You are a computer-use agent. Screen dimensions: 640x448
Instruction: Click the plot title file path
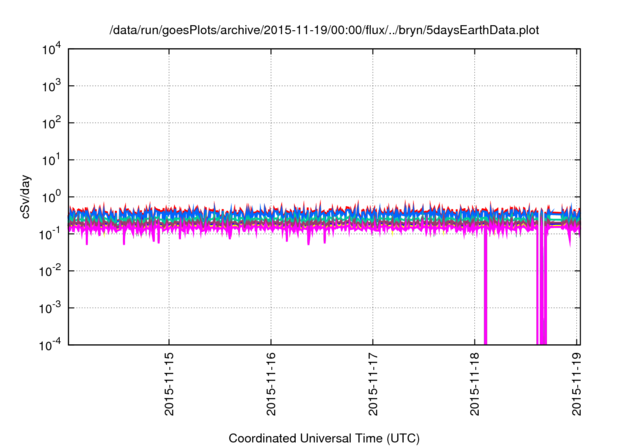coord(324,31)
